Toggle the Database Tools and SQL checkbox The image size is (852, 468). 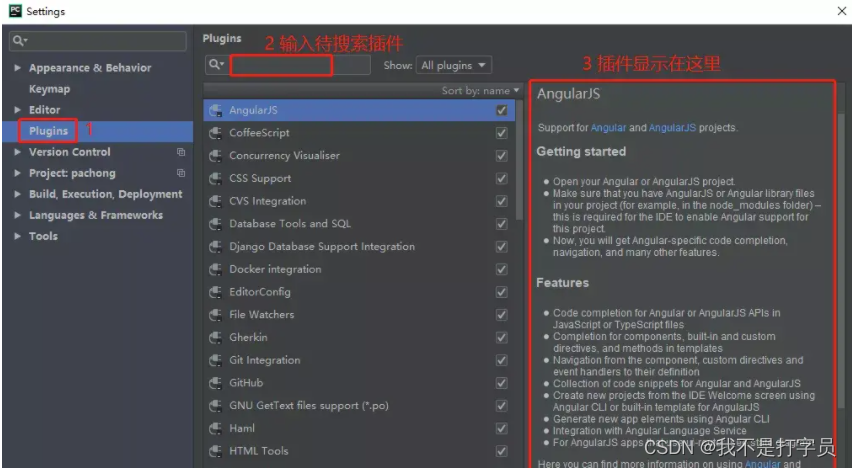coord(502,224)
